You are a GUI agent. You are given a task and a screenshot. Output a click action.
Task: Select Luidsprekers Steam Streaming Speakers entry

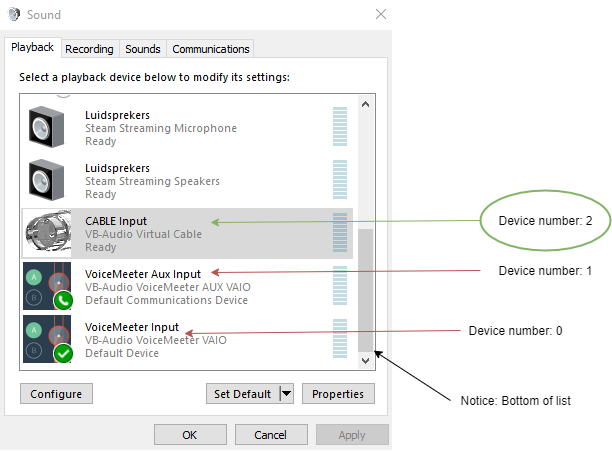(187, 181)
